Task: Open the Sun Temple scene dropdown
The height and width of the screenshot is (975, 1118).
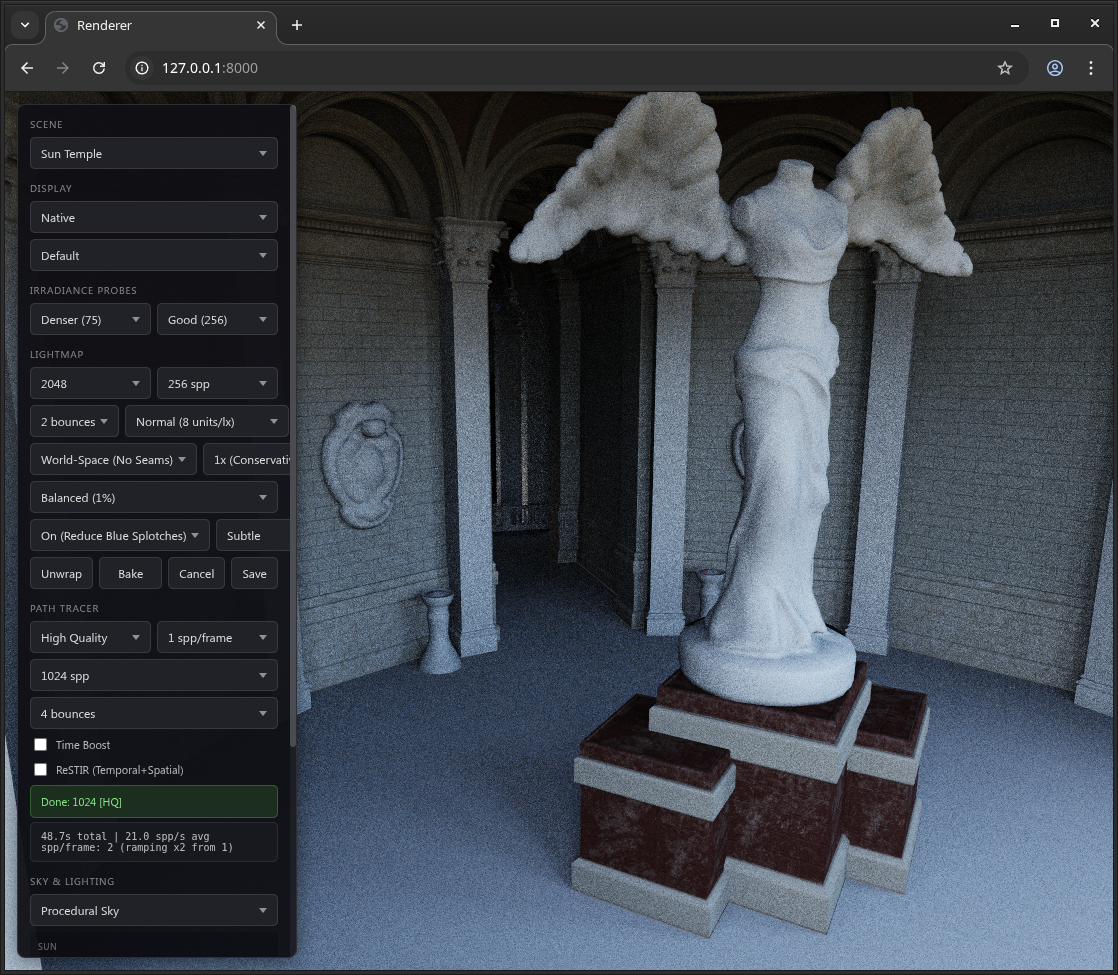Action: tap(154, 154)
